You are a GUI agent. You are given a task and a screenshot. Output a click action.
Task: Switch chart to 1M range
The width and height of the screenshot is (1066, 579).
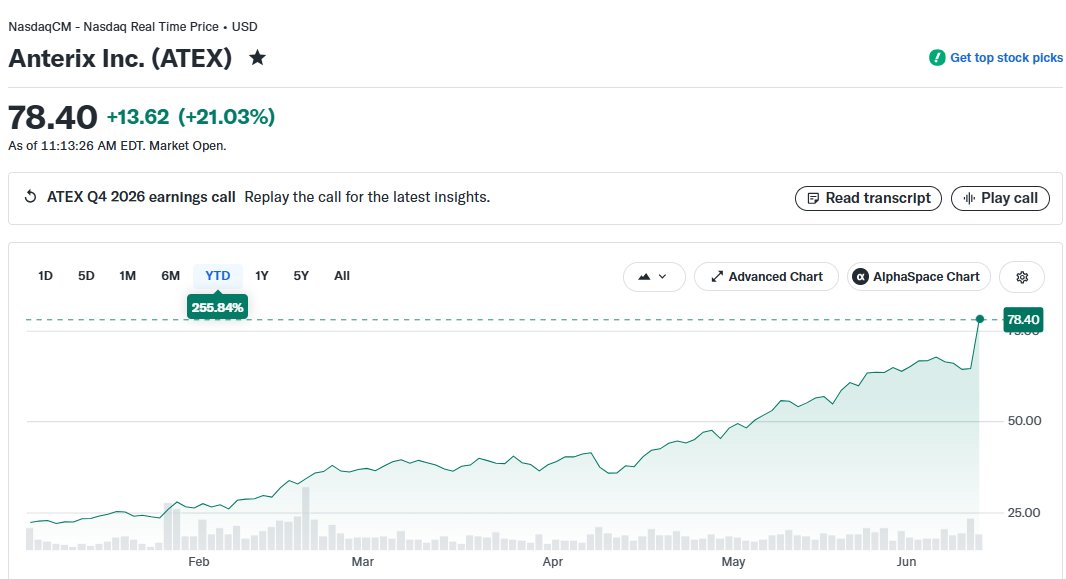point(127,276)
